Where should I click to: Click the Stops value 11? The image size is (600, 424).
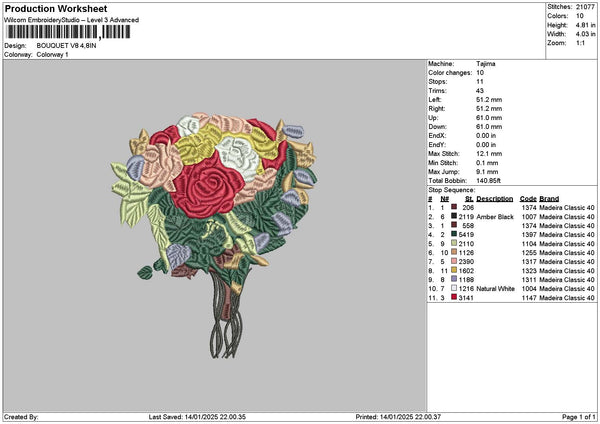[x=480, y=82]
